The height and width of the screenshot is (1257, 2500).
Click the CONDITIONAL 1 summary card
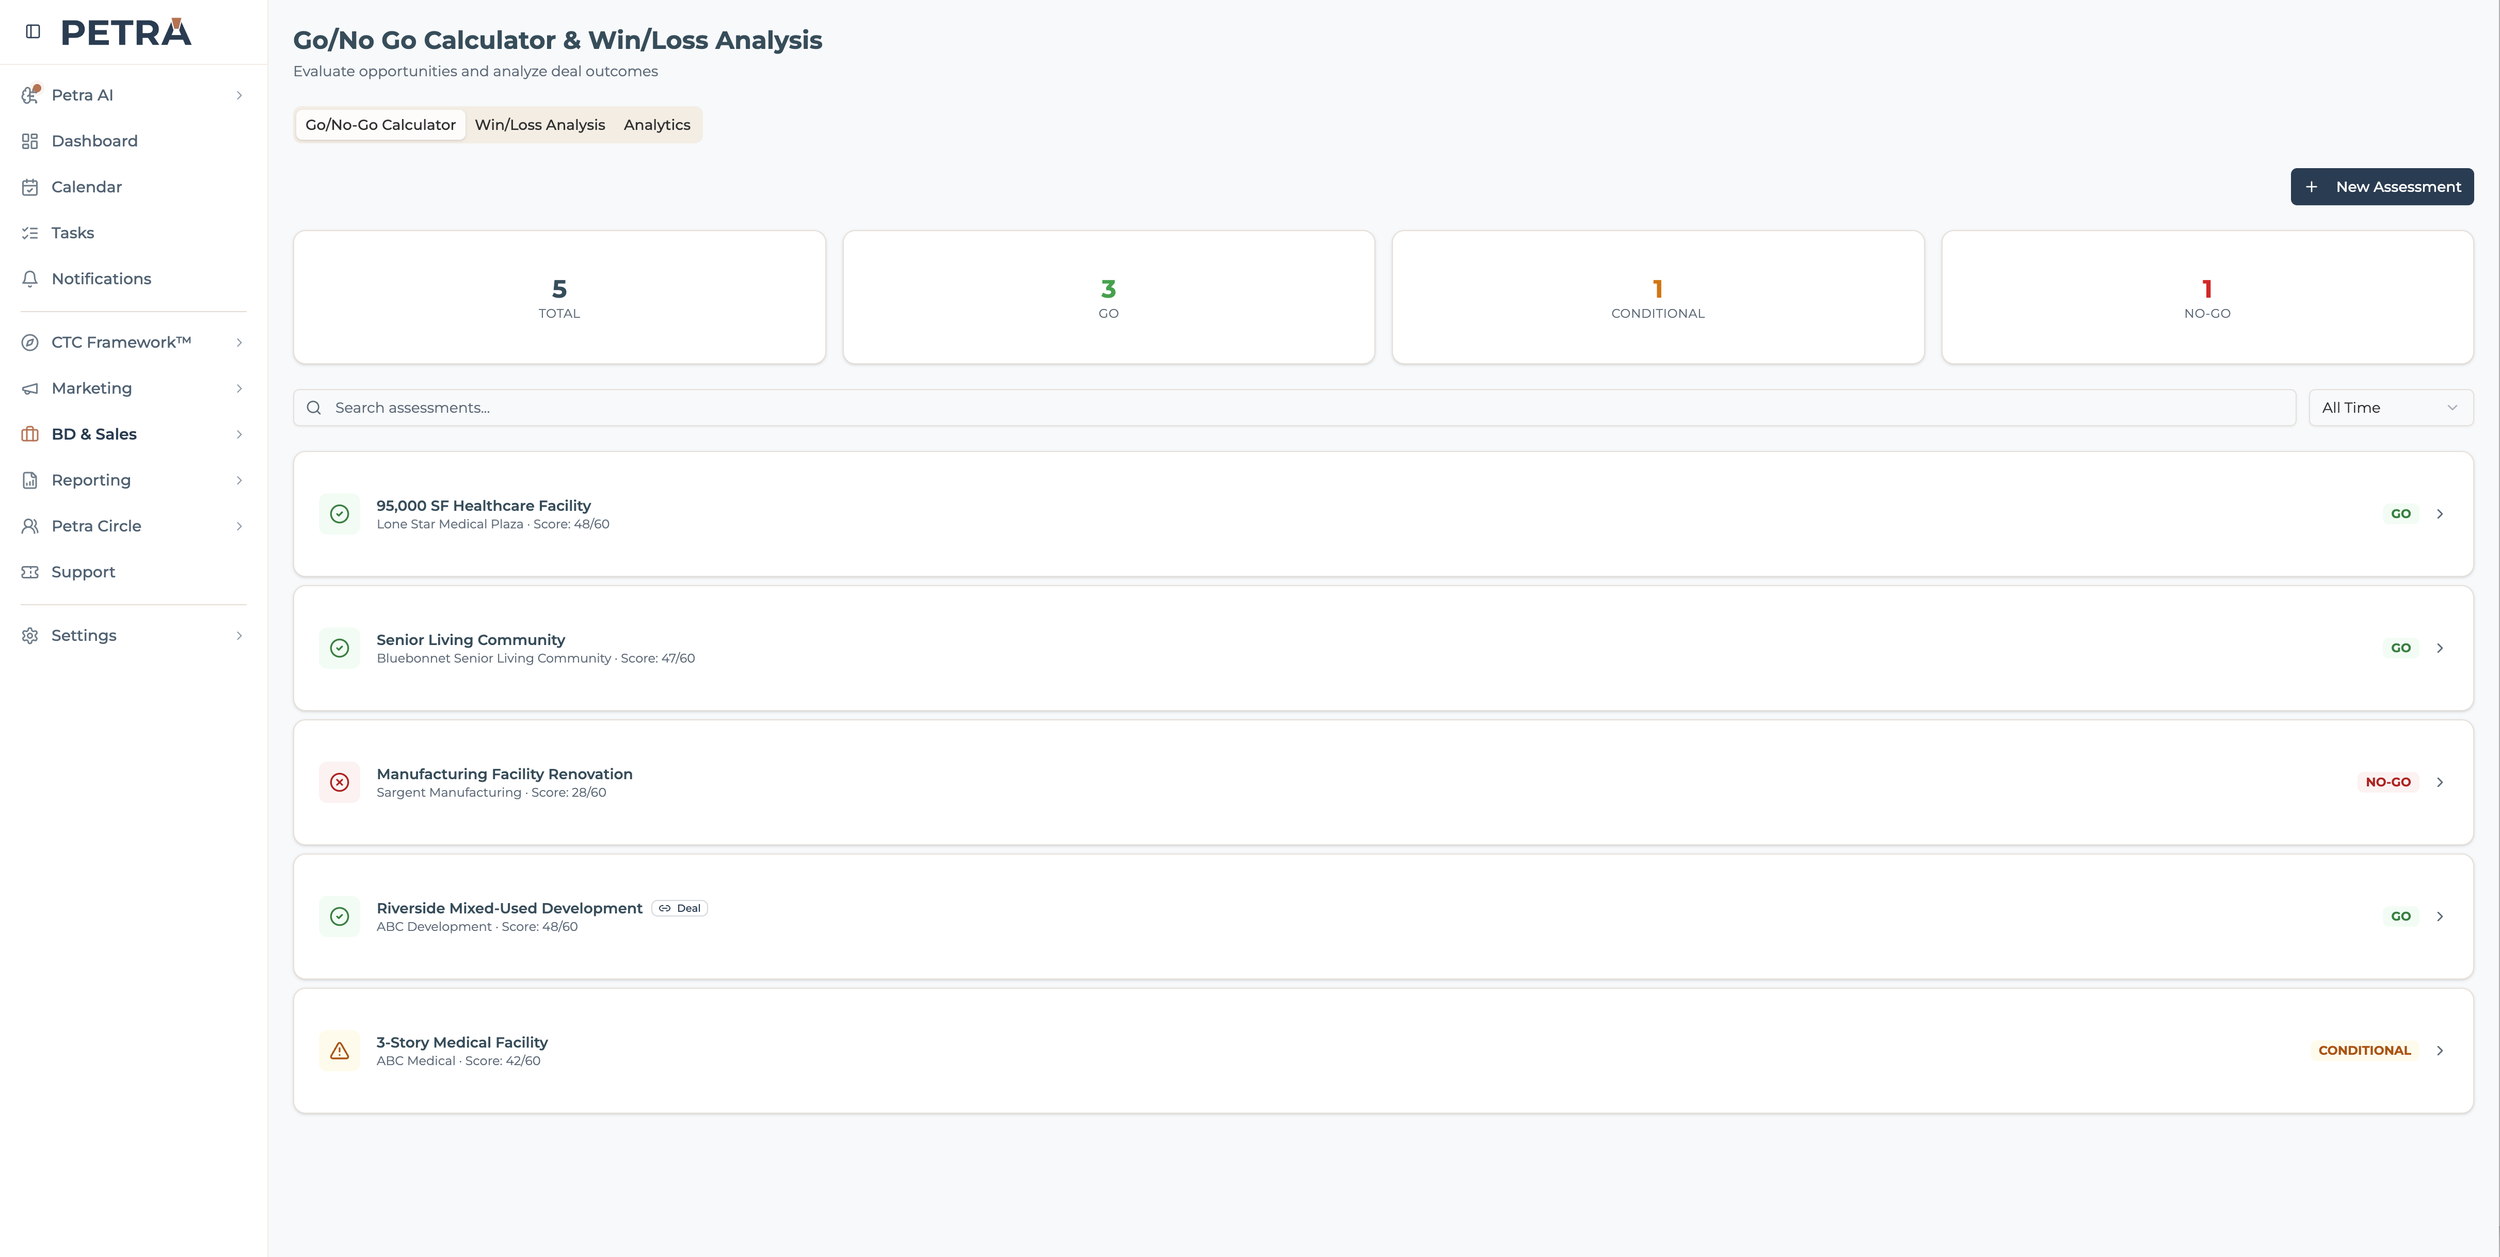(x=1658, y=297)
